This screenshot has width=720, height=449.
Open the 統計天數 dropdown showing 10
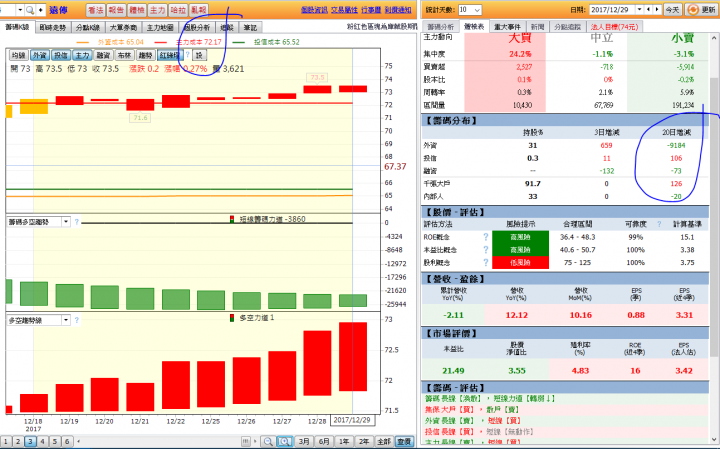tap(470, 10)
